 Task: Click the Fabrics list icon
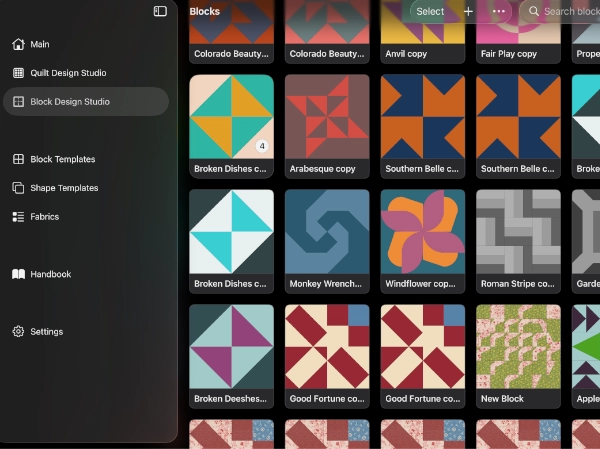coord(18,217)
